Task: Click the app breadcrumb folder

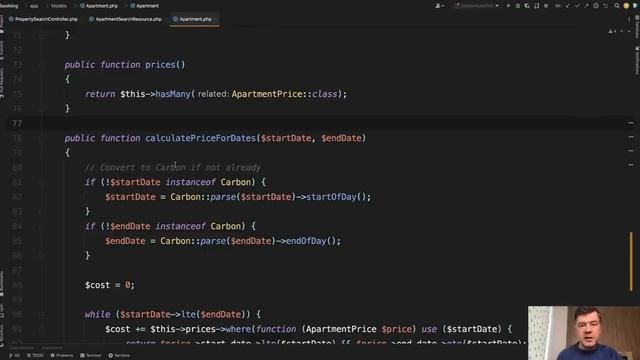Action: [34, 6]
